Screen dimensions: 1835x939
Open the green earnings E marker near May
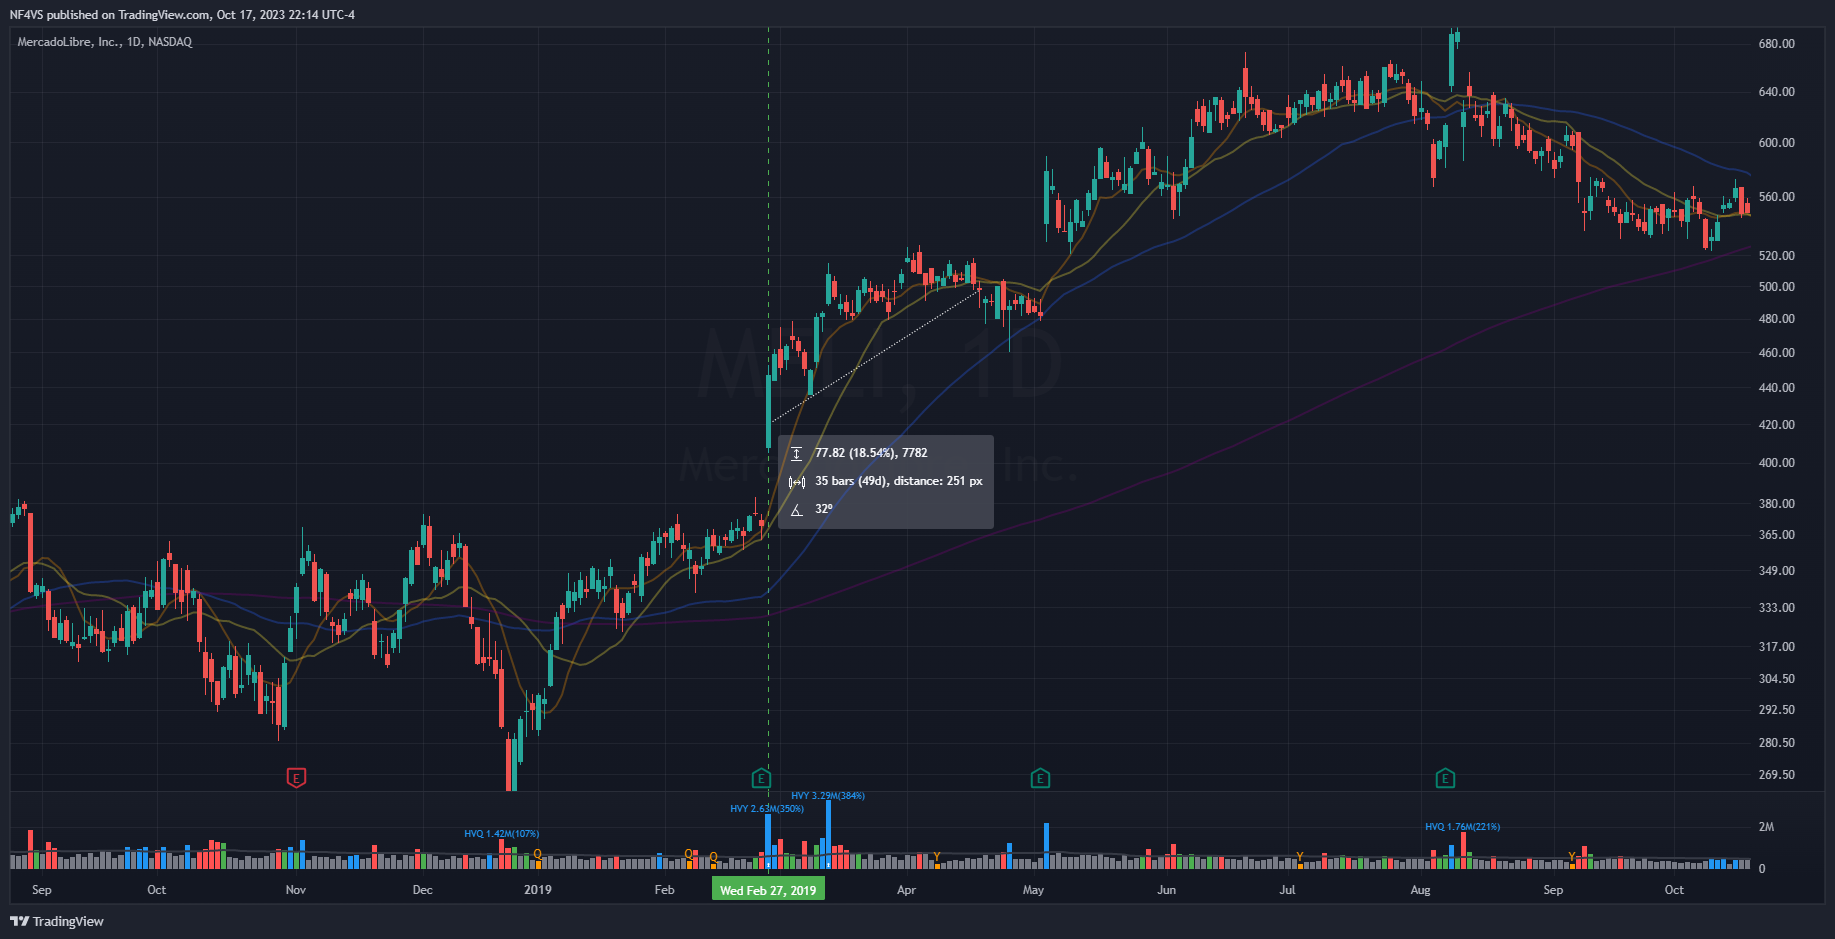(x=1040, y=778)
